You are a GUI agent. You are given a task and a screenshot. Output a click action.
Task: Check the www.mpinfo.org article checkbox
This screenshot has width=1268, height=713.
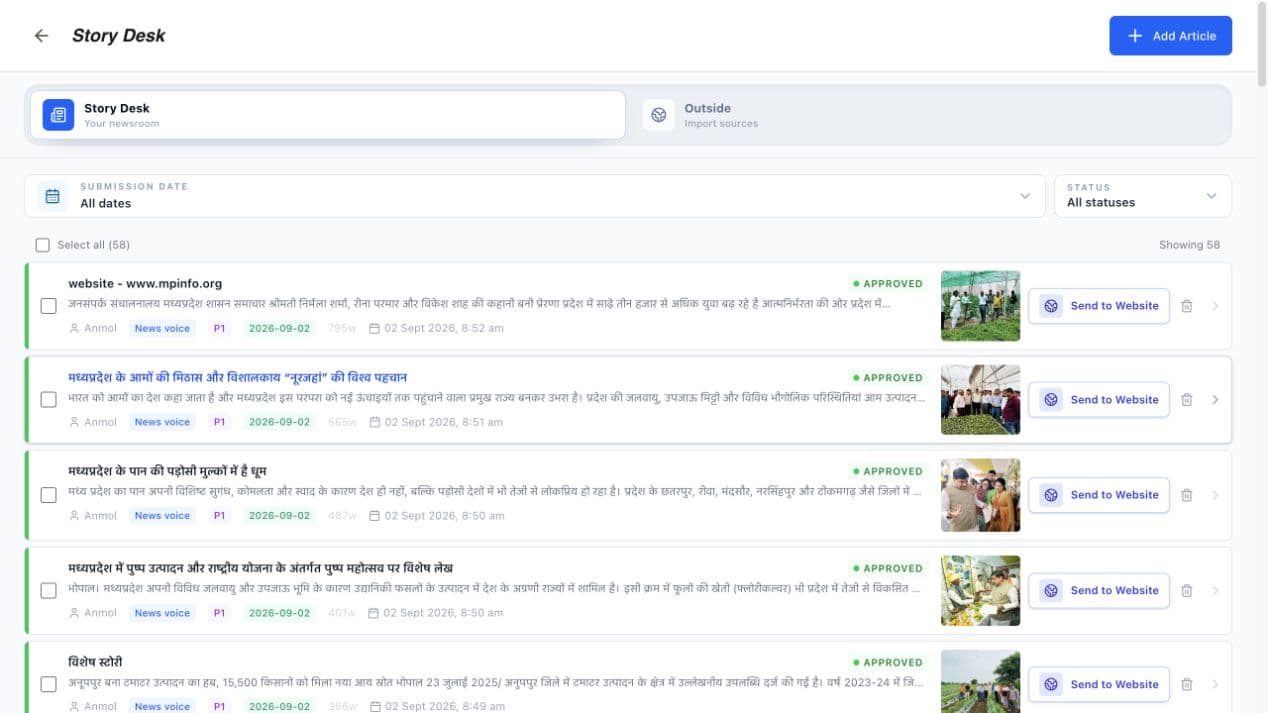pos(48,306)
